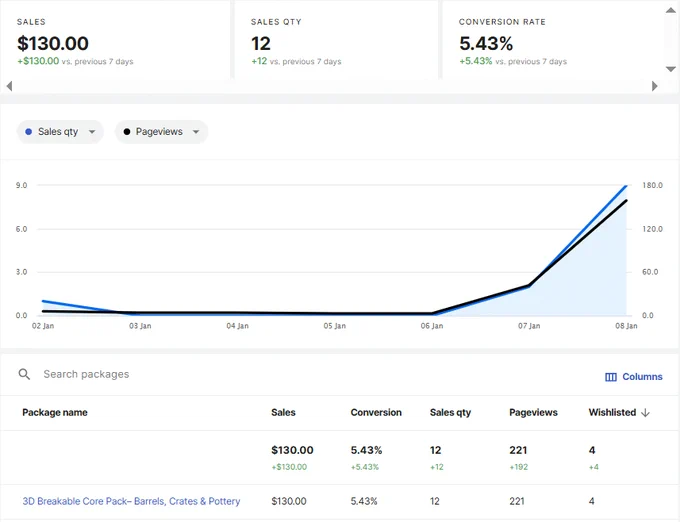
Task: Click the 180.0 right axis label
Action: point(653,186)
